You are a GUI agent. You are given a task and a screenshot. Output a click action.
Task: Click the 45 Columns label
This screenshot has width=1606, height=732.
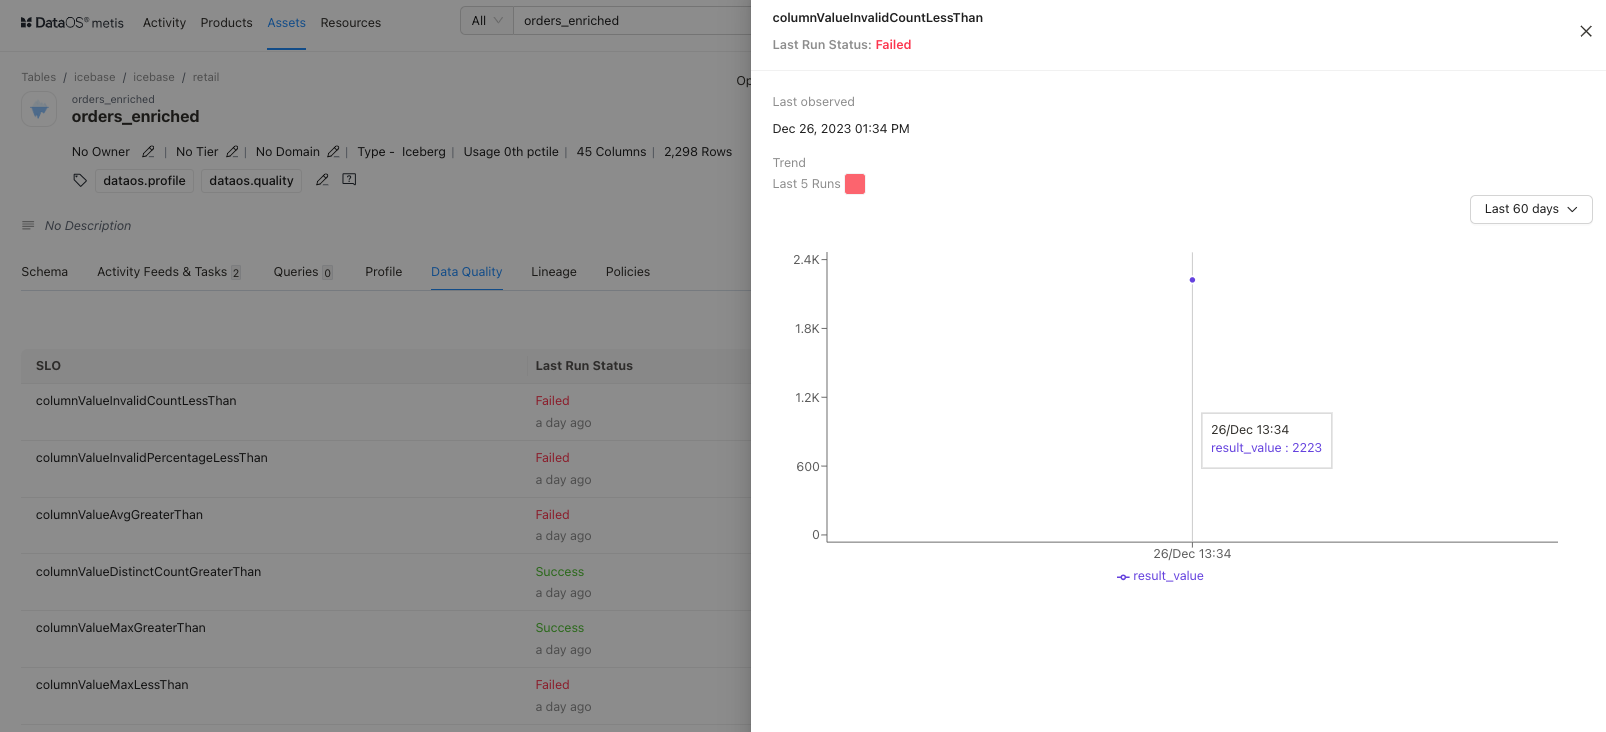click(611, 152)
